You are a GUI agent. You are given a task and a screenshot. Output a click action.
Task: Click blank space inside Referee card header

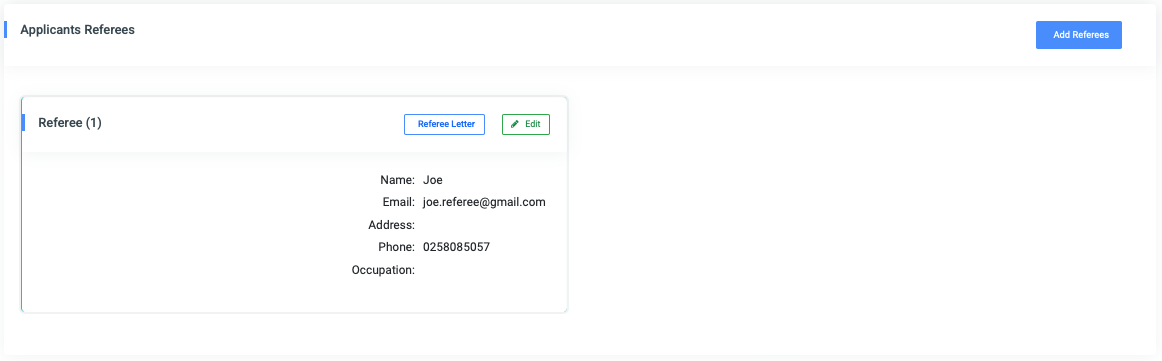[x=252, y=125]
